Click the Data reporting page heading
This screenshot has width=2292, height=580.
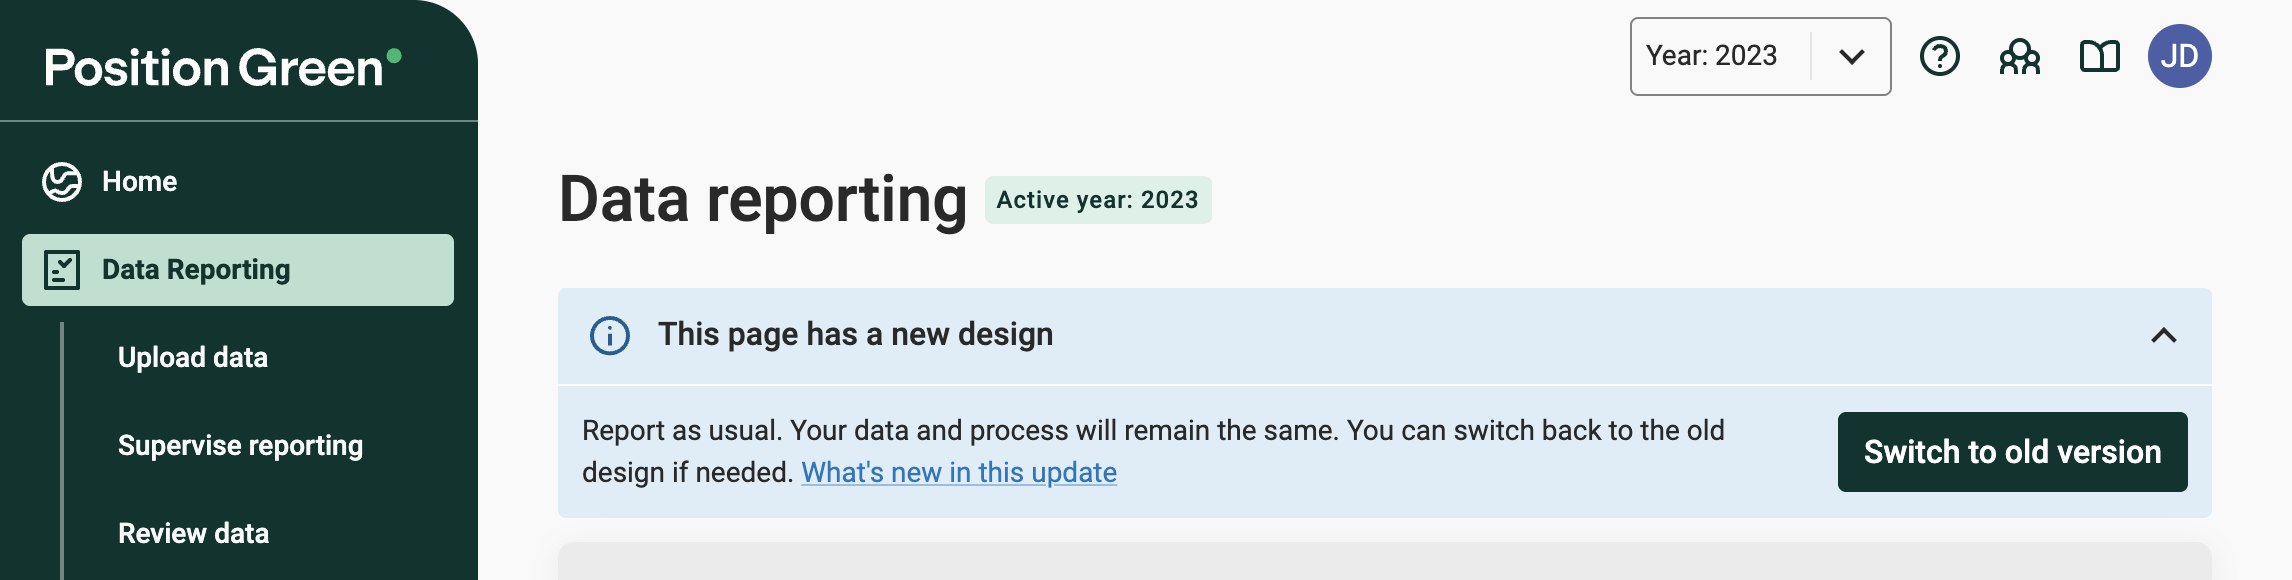[762, 200]
